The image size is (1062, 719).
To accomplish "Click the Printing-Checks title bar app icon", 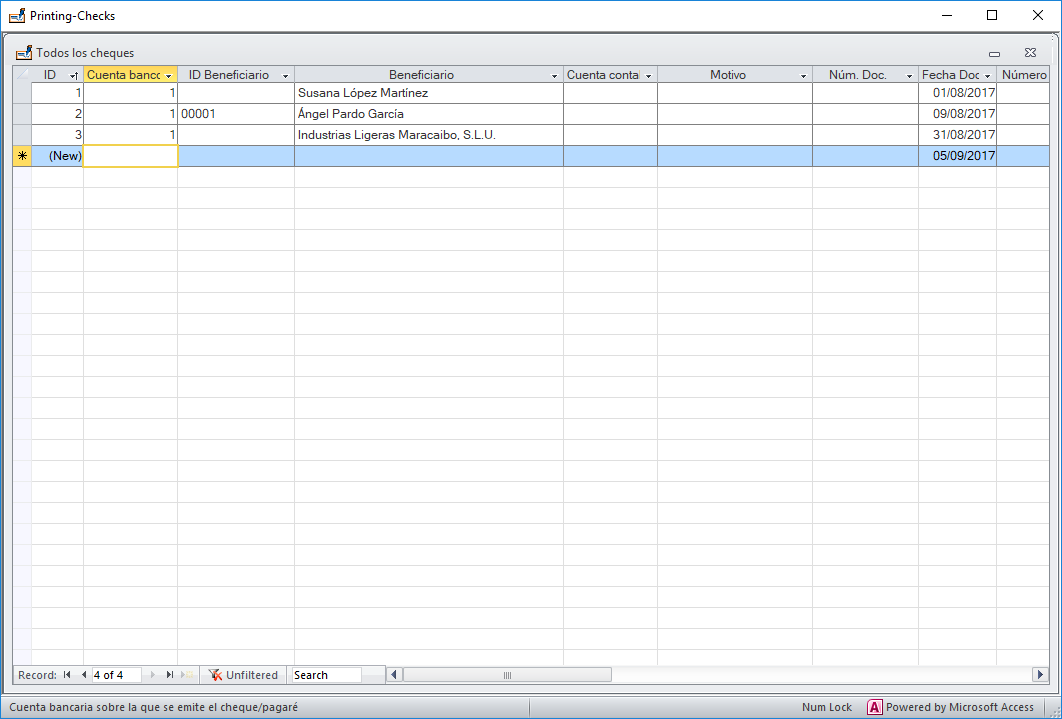I will (x=16, y=16).
